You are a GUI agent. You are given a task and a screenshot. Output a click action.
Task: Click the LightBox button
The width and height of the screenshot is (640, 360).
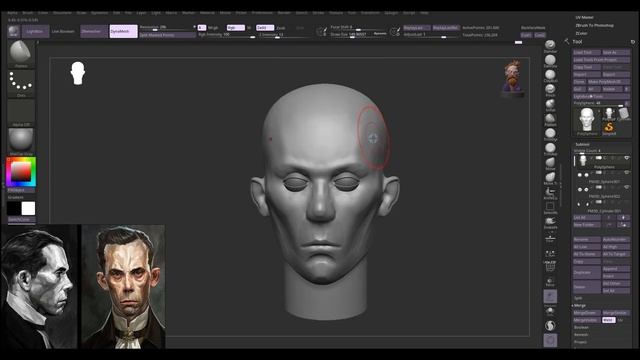coord(36,31)
